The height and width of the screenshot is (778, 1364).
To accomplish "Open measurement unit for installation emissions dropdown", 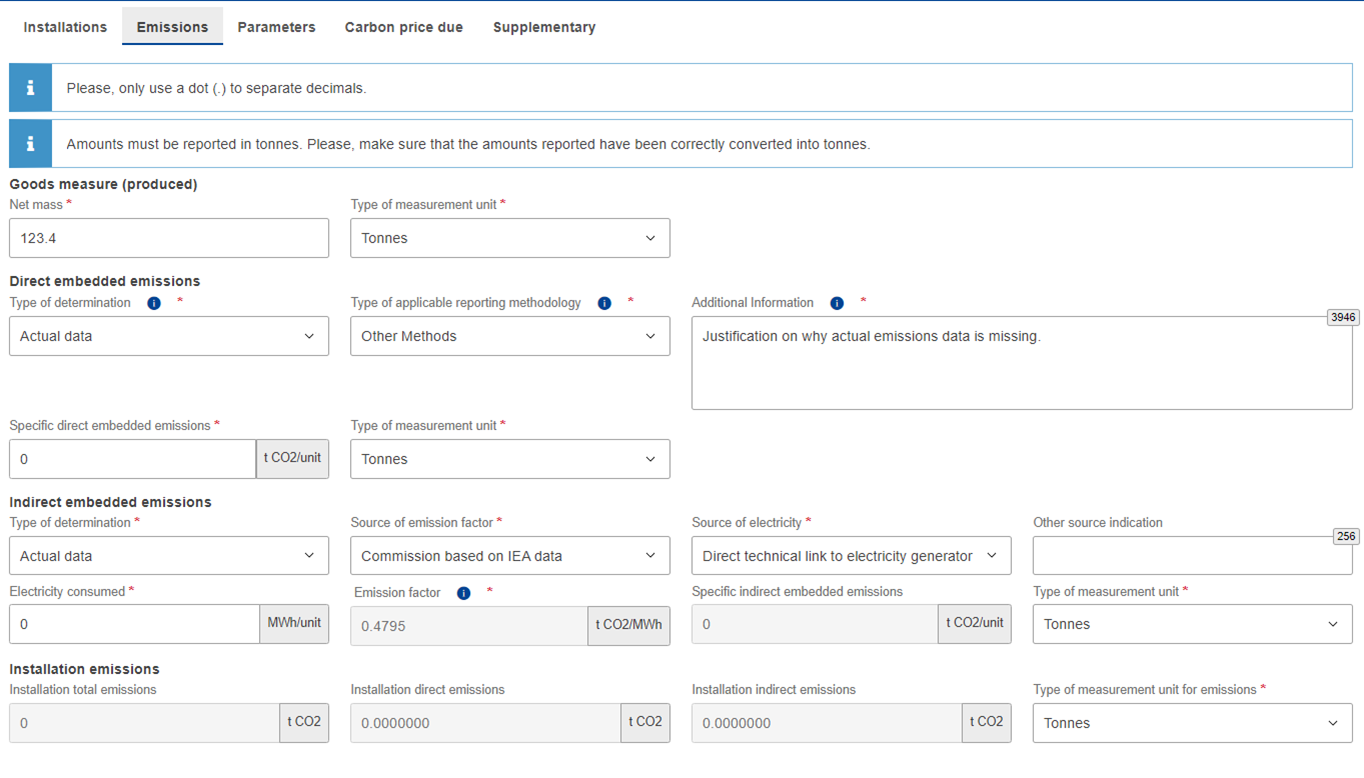I will click(1191, 723).
